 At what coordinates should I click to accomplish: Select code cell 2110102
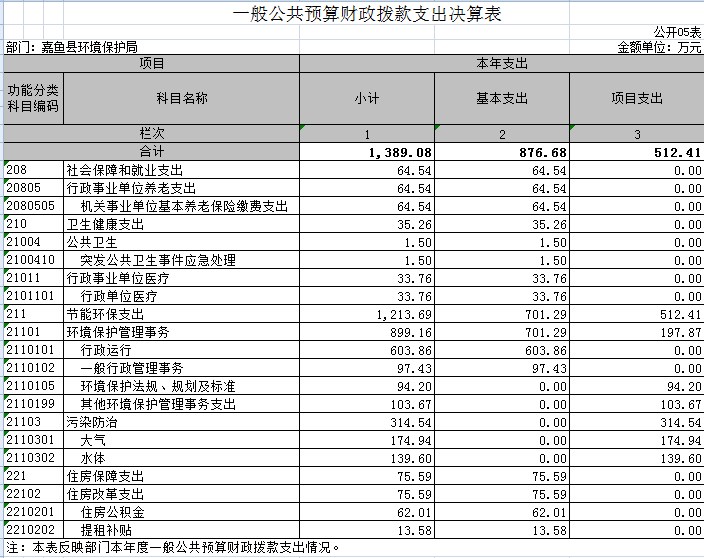[34, 368]
